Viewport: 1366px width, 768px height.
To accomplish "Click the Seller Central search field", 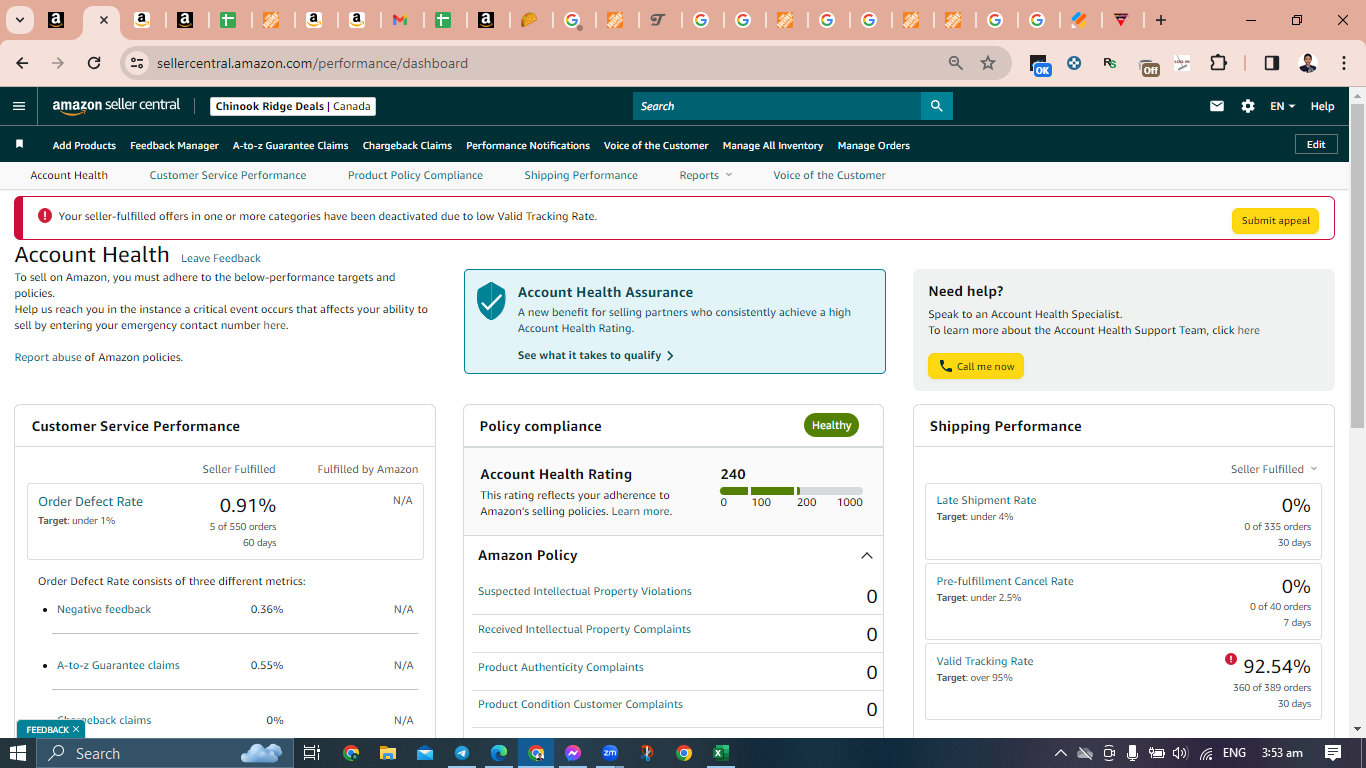I will (x=777, y=106).
